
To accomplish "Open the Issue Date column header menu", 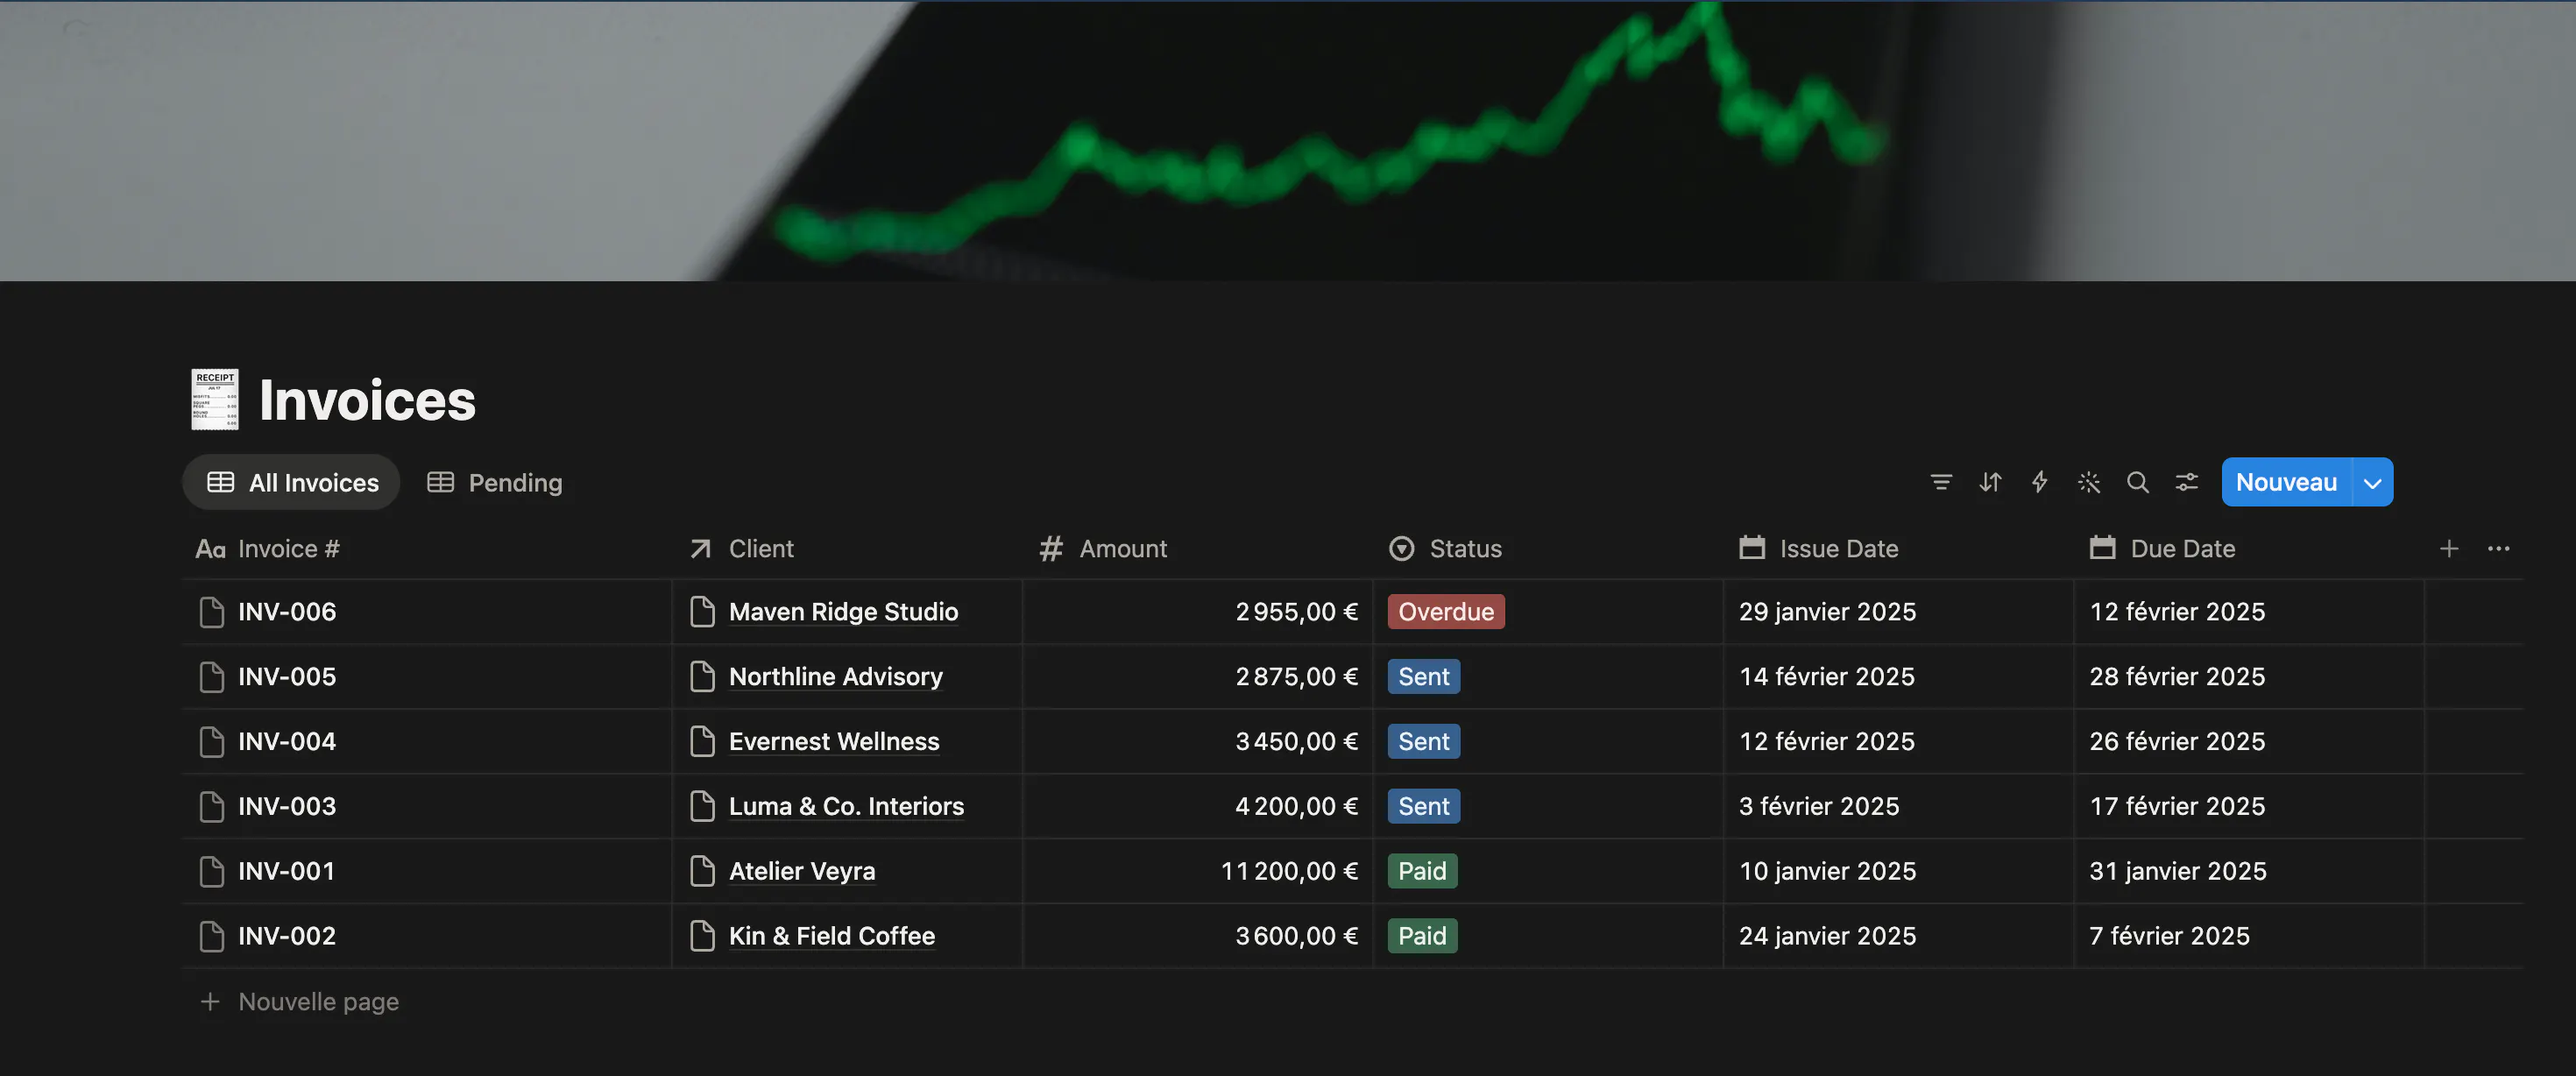I will pos(1899,548).
